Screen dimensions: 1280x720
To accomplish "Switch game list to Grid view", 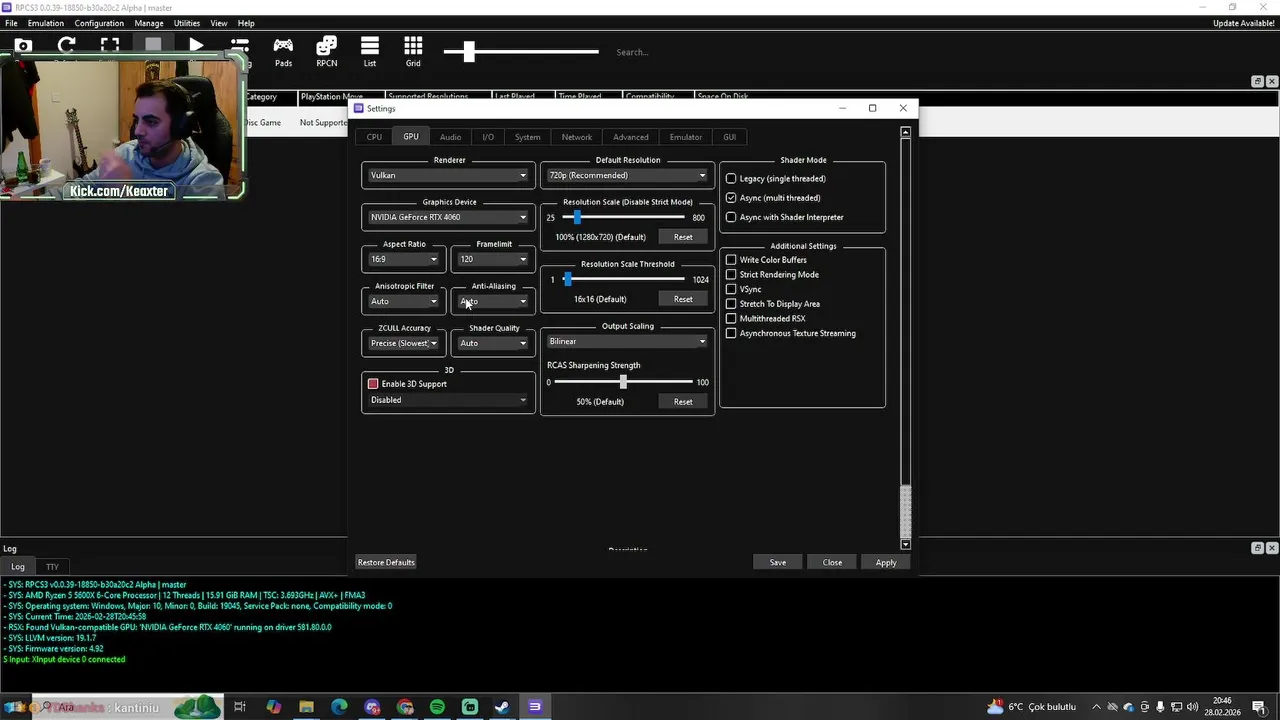I will pyautogui.click(x=413, y=52).
